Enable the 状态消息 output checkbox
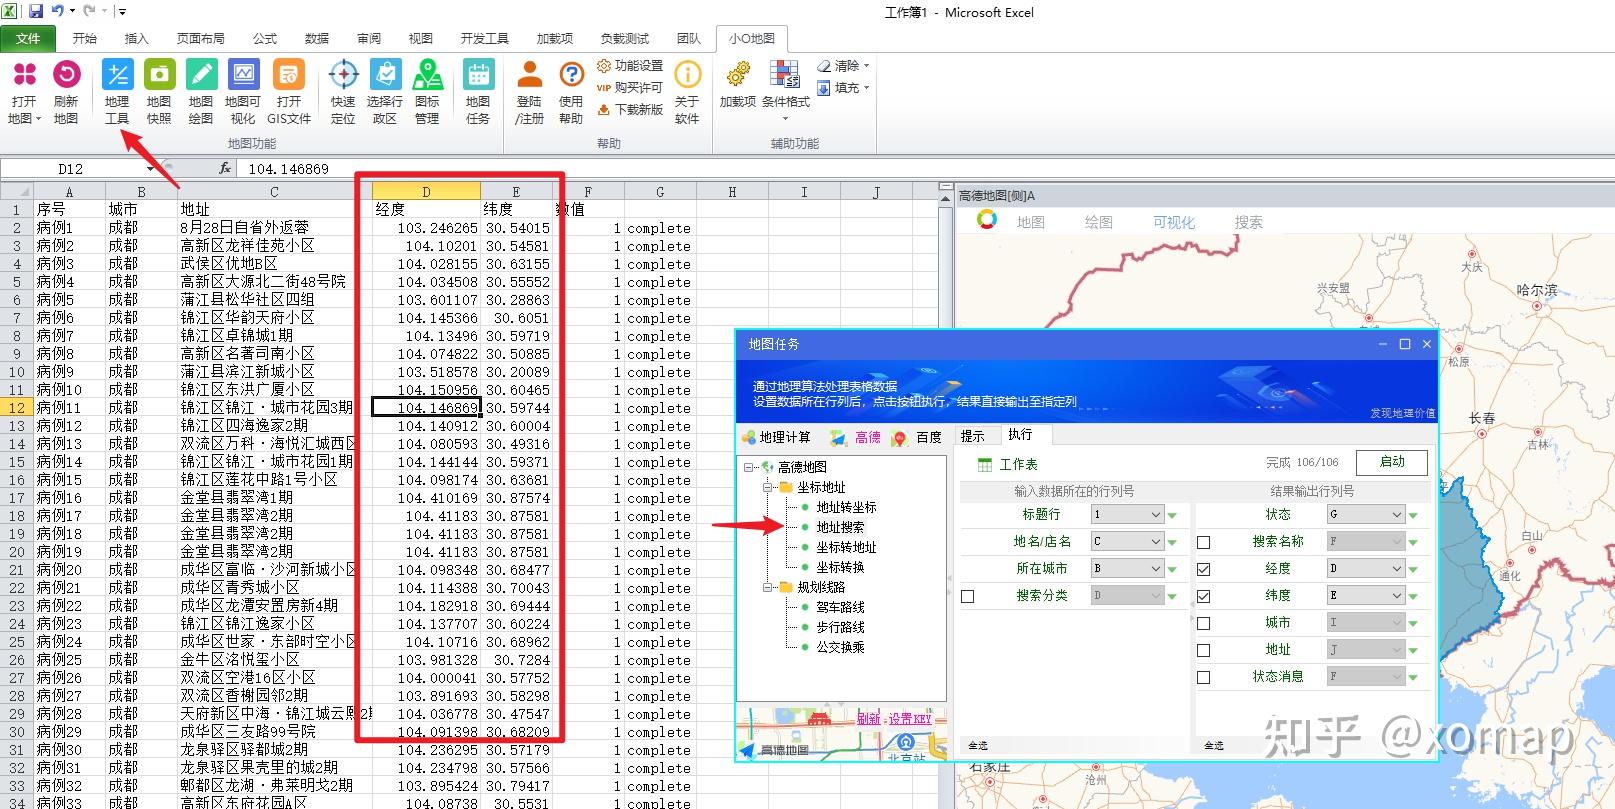This screenshot has height=809, width=1615. [1203, 677]
